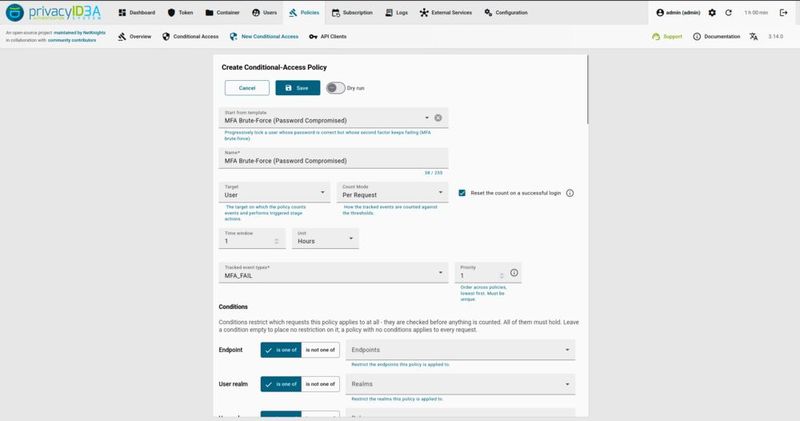Click the language translate icon

point(754,37)
